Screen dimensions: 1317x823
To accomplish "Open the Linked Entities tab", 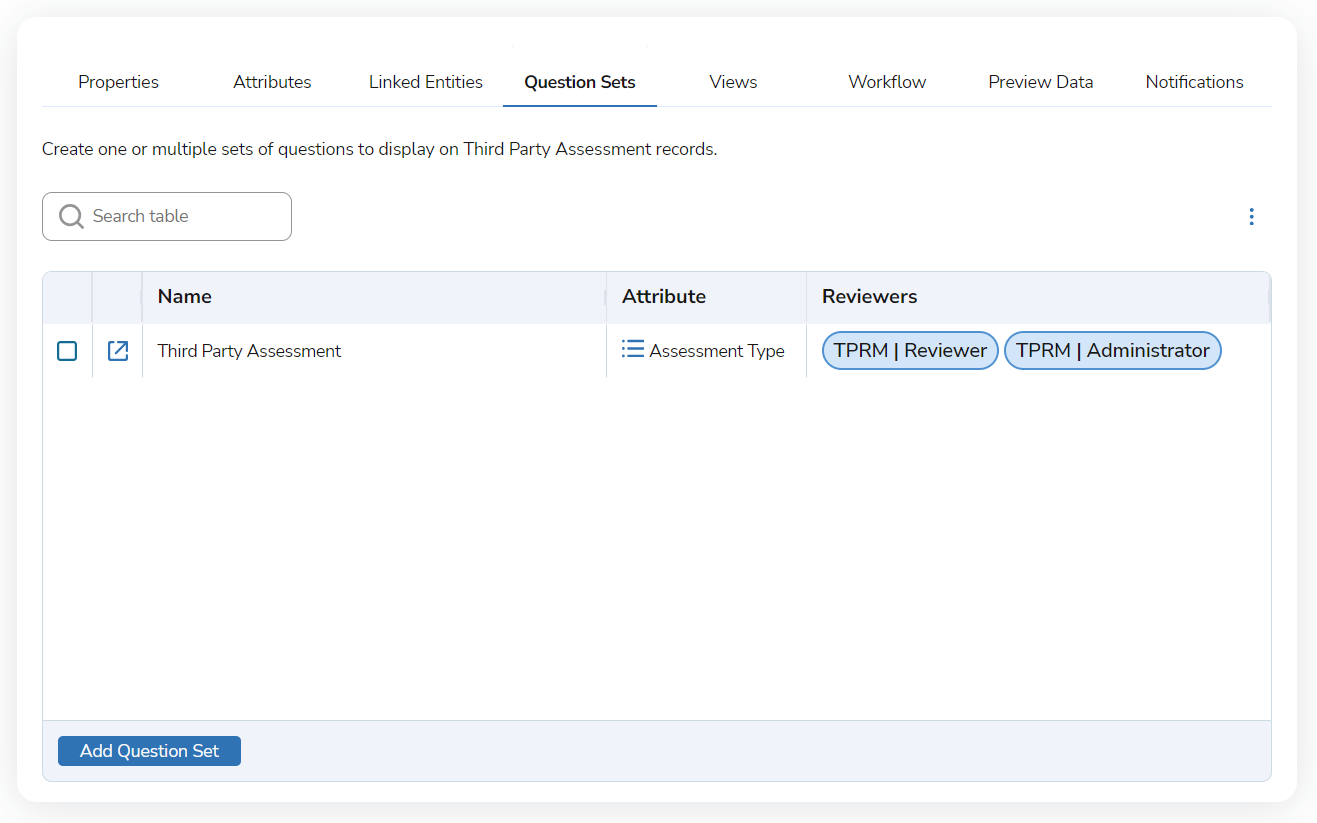I will (426, 82).
